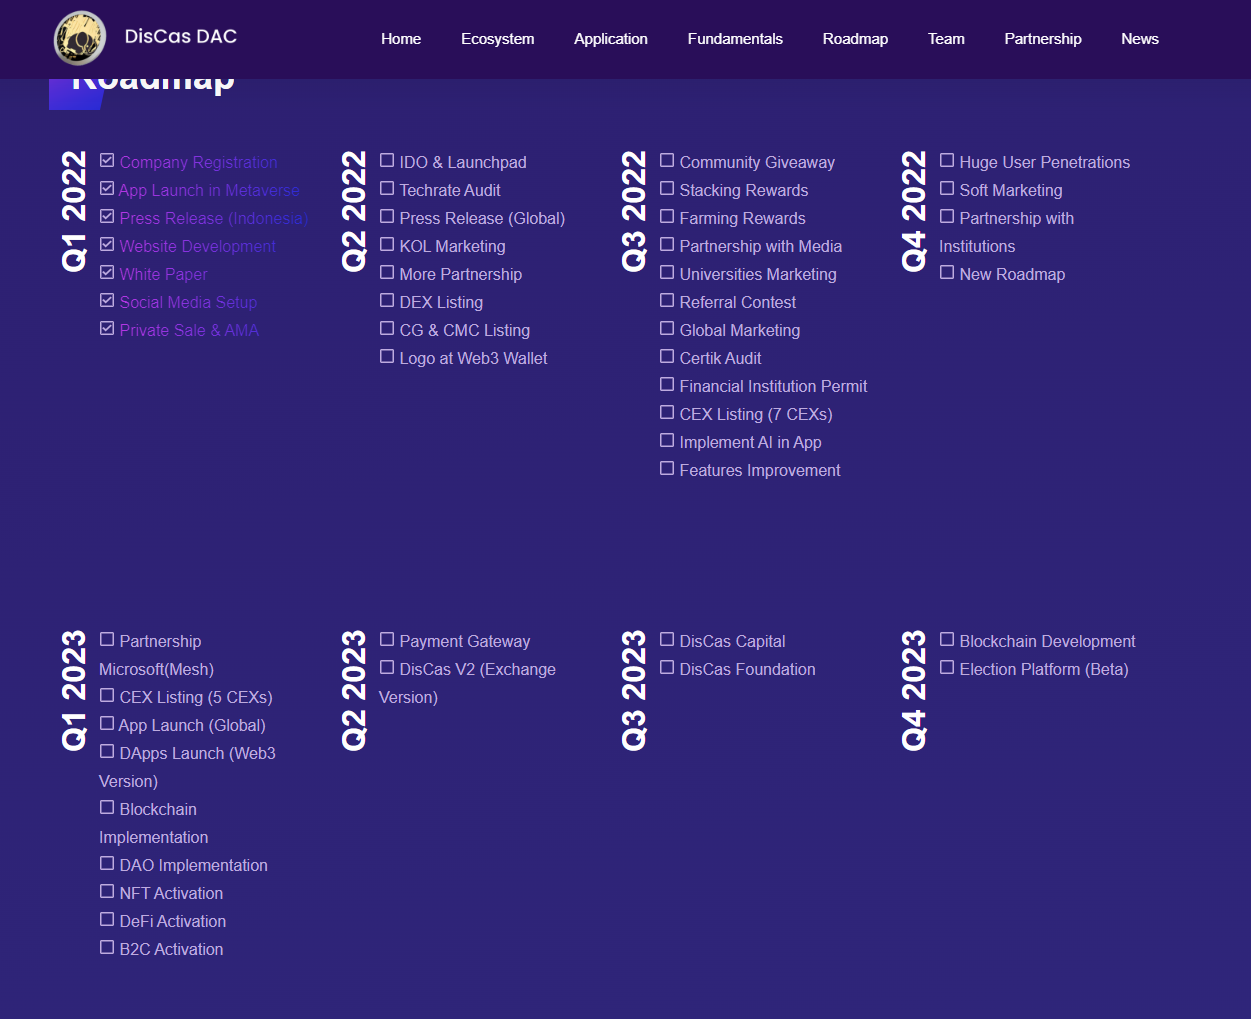Image resolution: width=1251 pixels, height=1019 pixels.
Task: Toggle the Private Sale & AMA checkbox
Action: tap(107, 328)
